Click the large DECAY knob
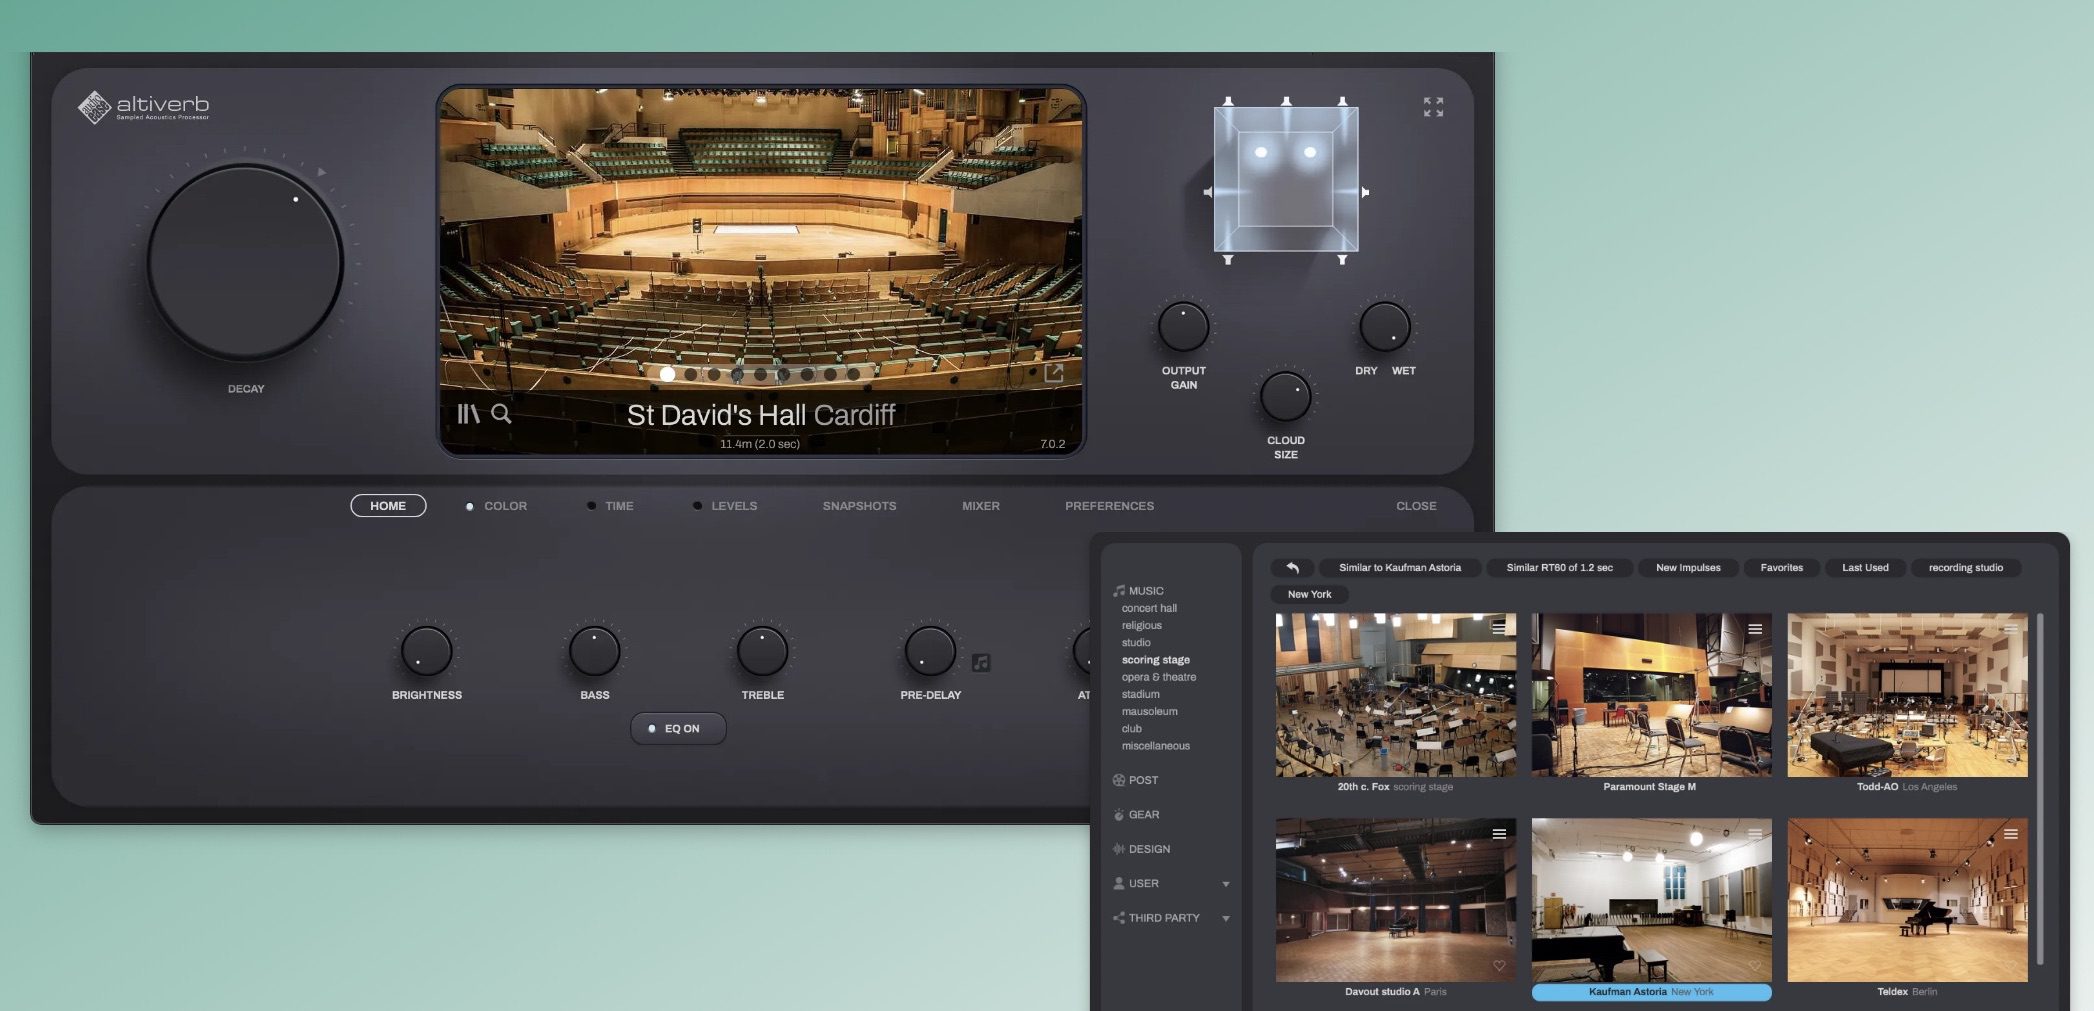 (246, 262)
